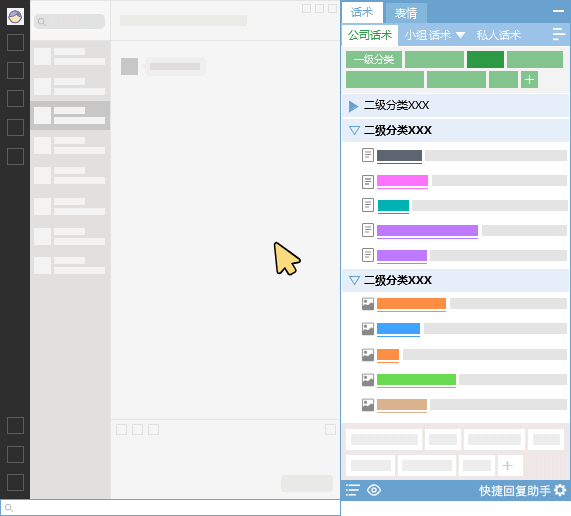
Task: Click the document icon beside magenta entry
Action: 368,181
